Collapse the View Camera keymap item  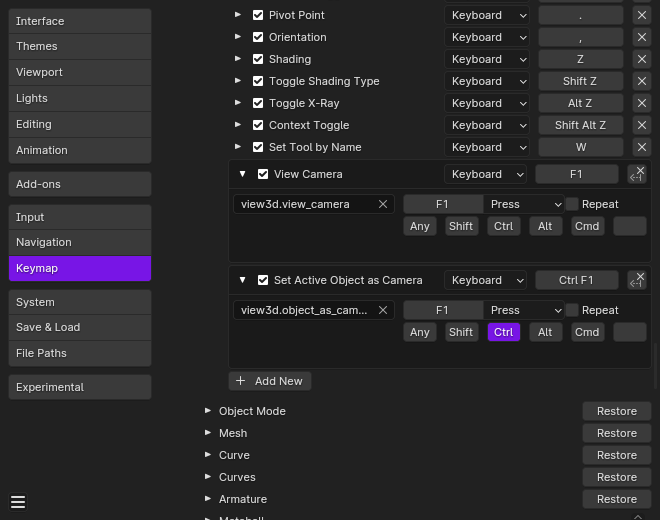242,173
